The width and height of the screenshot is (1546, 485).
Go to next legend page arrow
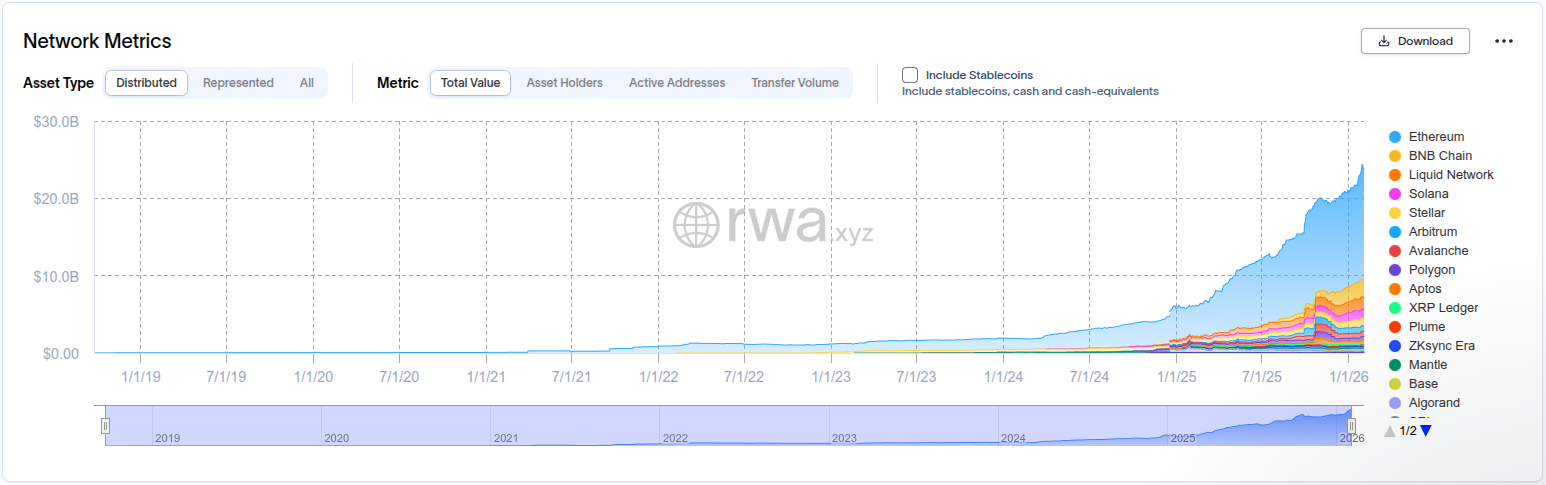click(1426, 431)
